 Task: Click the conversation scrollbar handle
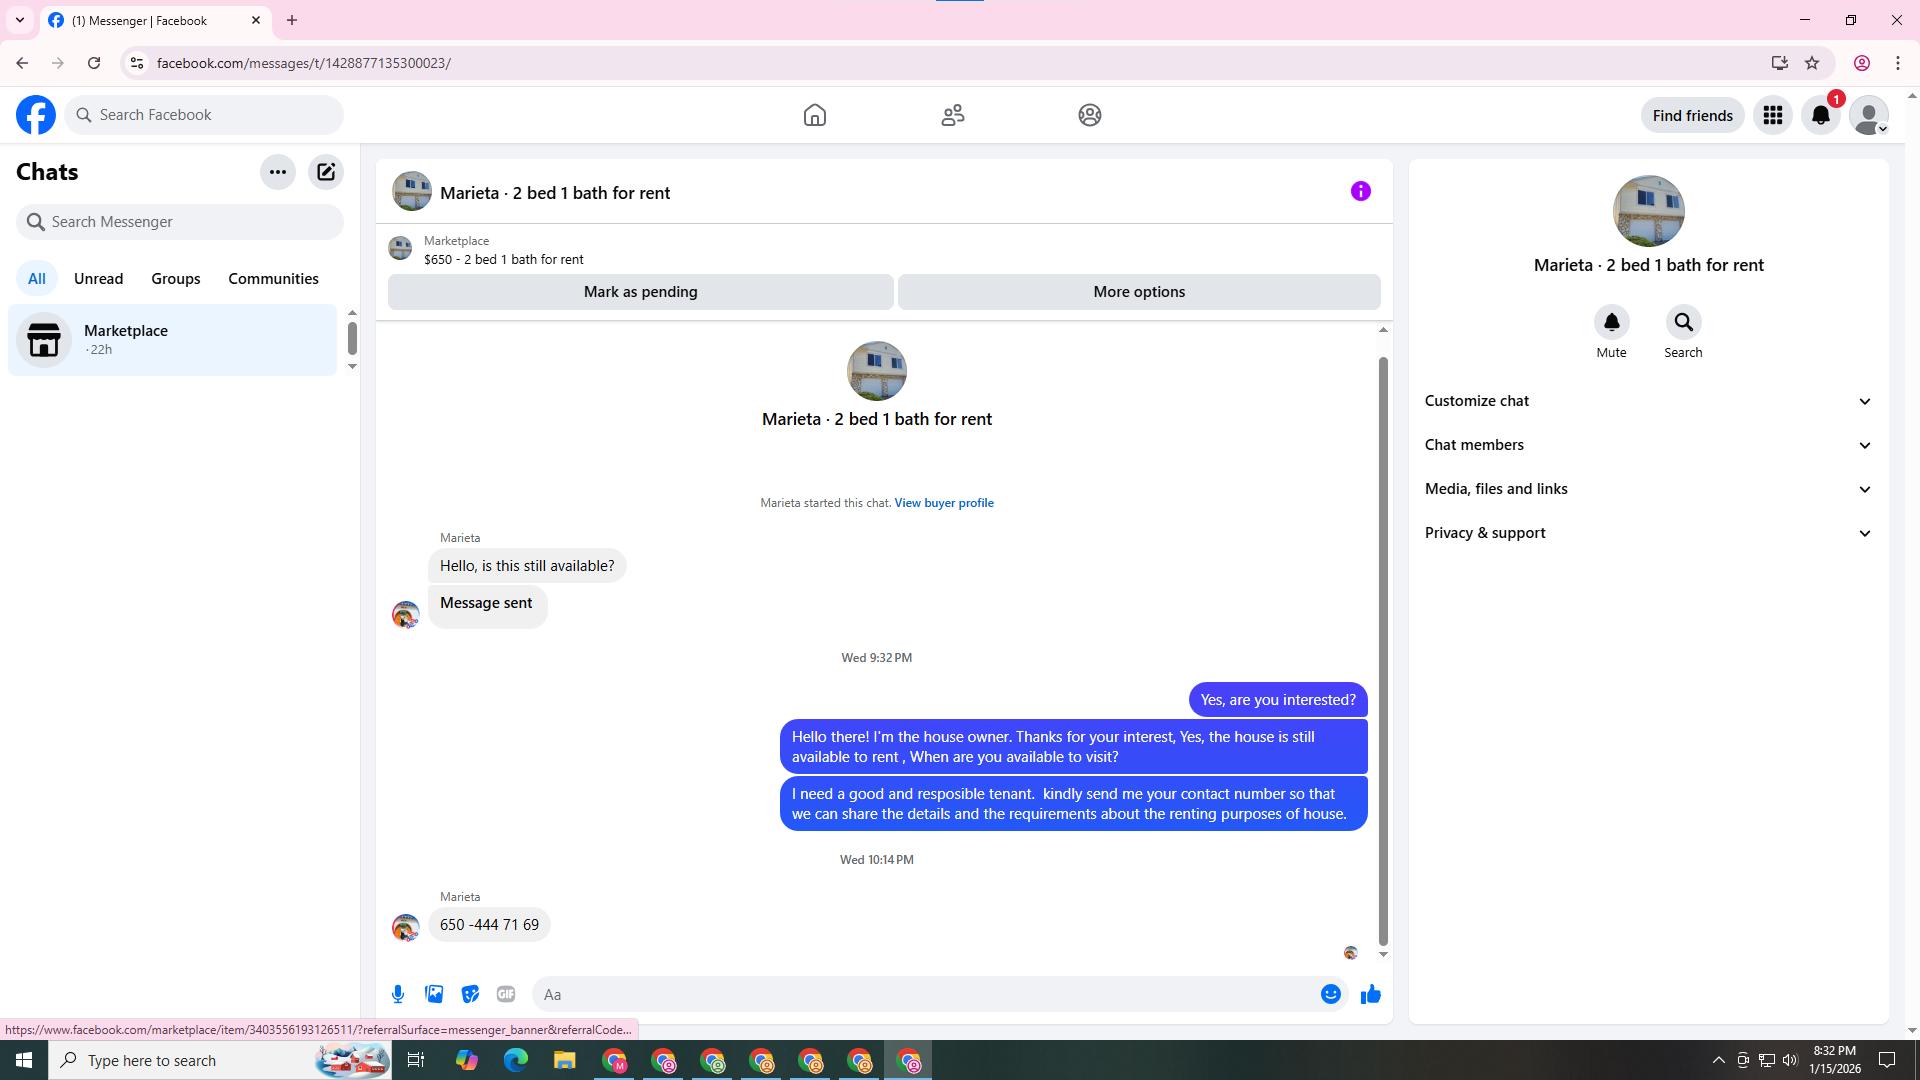[1383, 650]
